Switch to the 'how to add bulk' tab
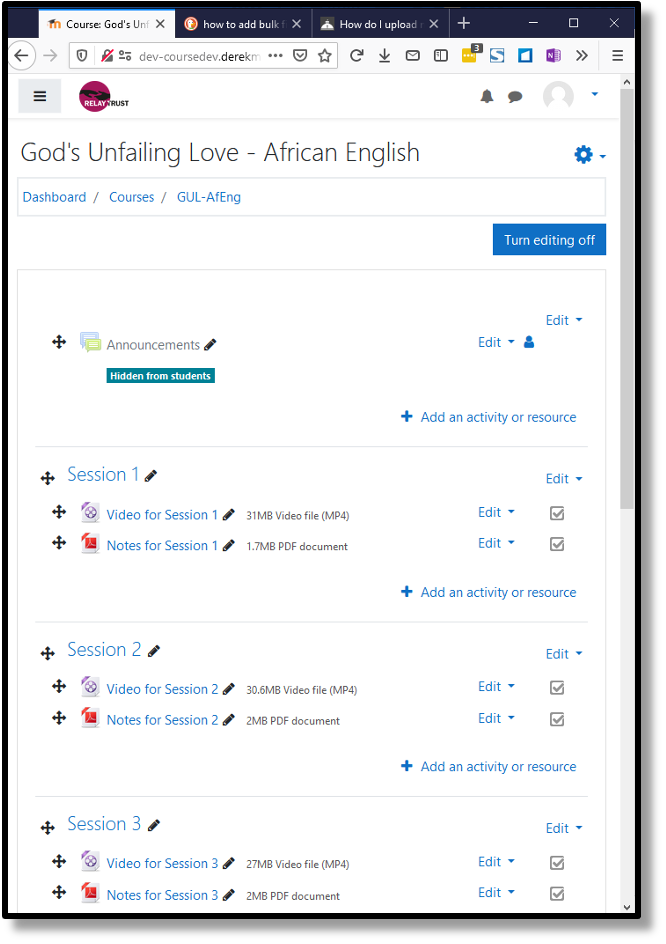The image size is (666, 944). click(x=243, y=24)
